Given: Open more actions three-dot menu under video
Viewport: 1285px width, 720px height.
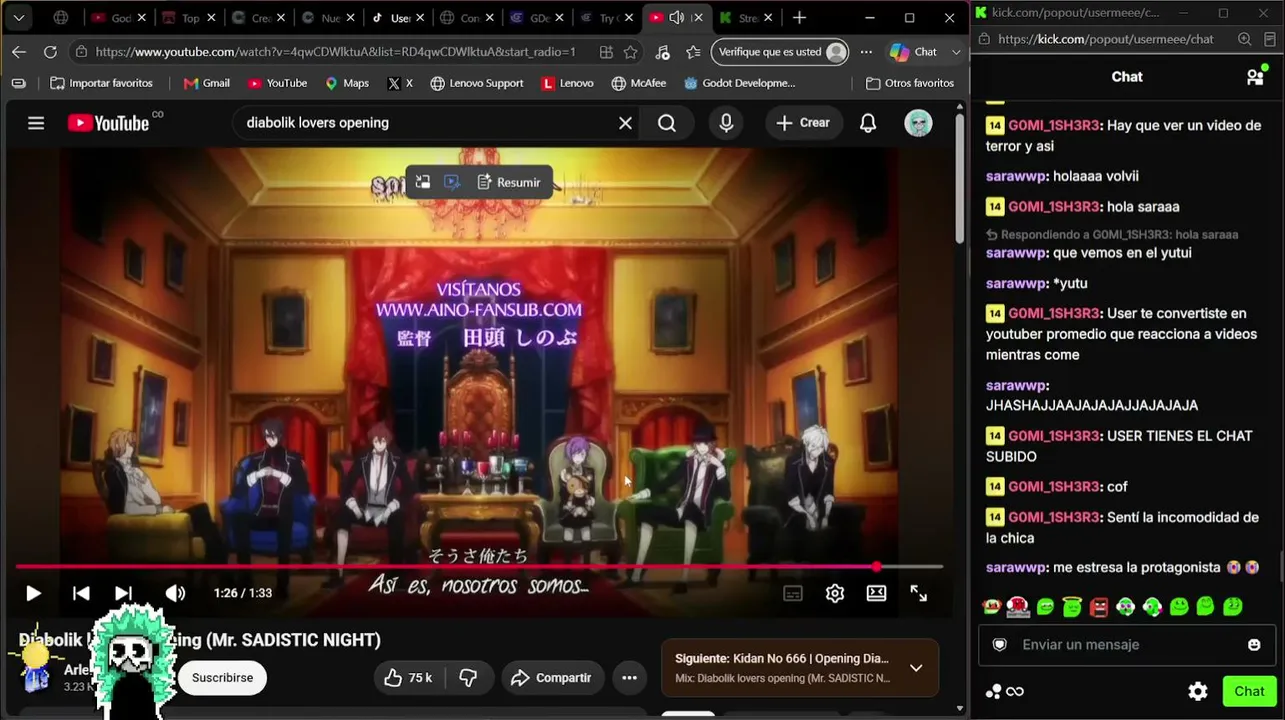Looking at the screenshot, I should 629,678.
